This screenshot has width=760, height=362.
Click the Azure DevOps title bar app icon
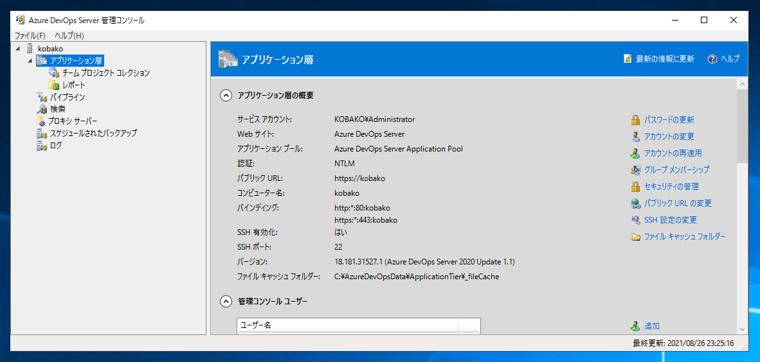pyautogui.click(x=20, y=20)
